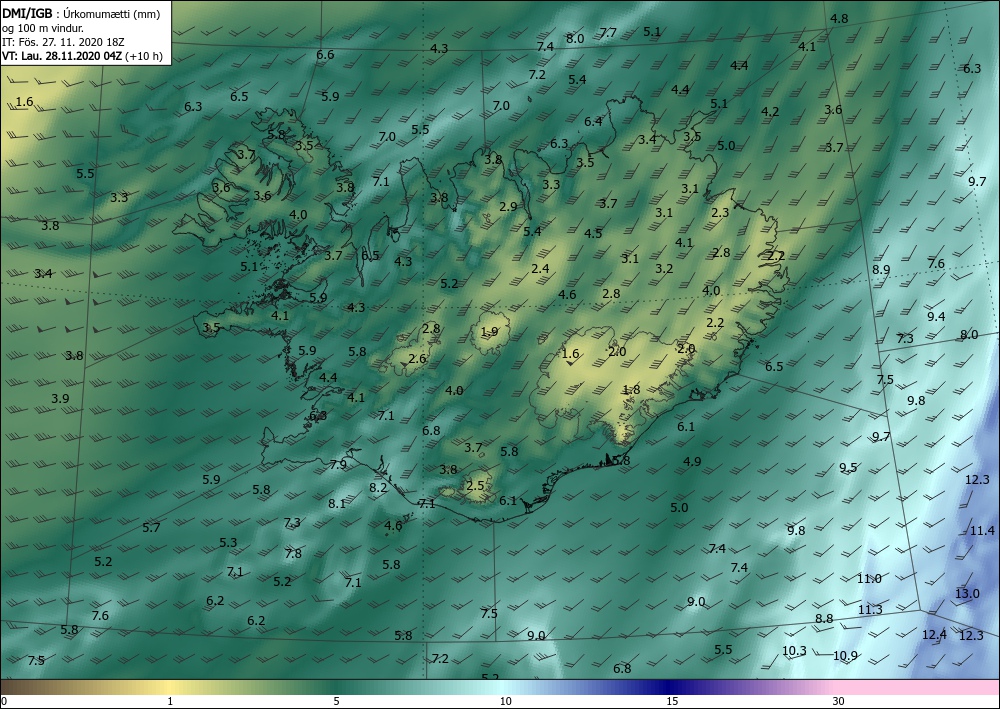Click the '4.2' value label
This screenshot has width=1000, height=709.
pos(770,112)
